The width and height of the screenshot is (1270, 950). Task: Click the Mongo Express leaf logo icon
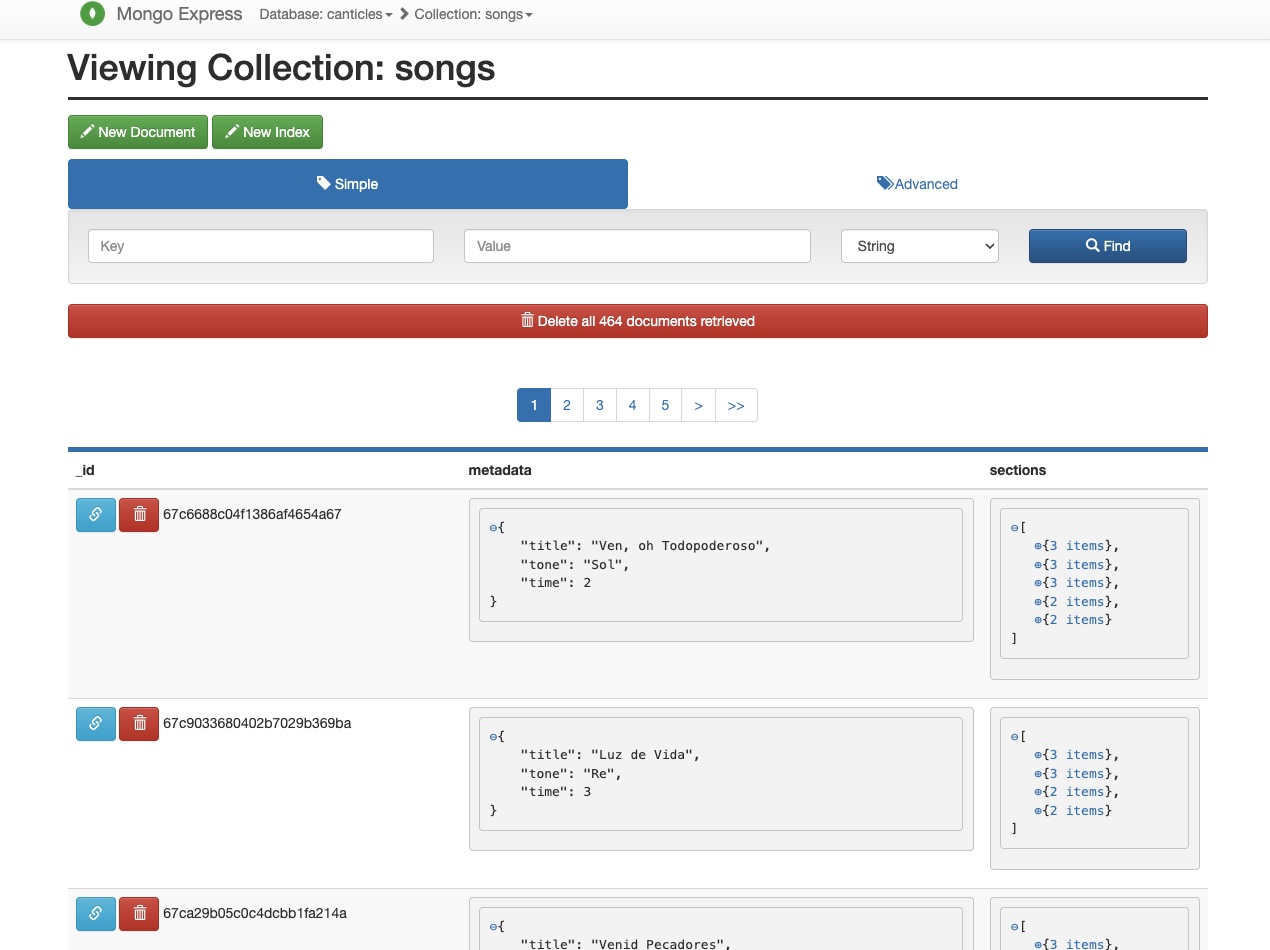(92, 14)
